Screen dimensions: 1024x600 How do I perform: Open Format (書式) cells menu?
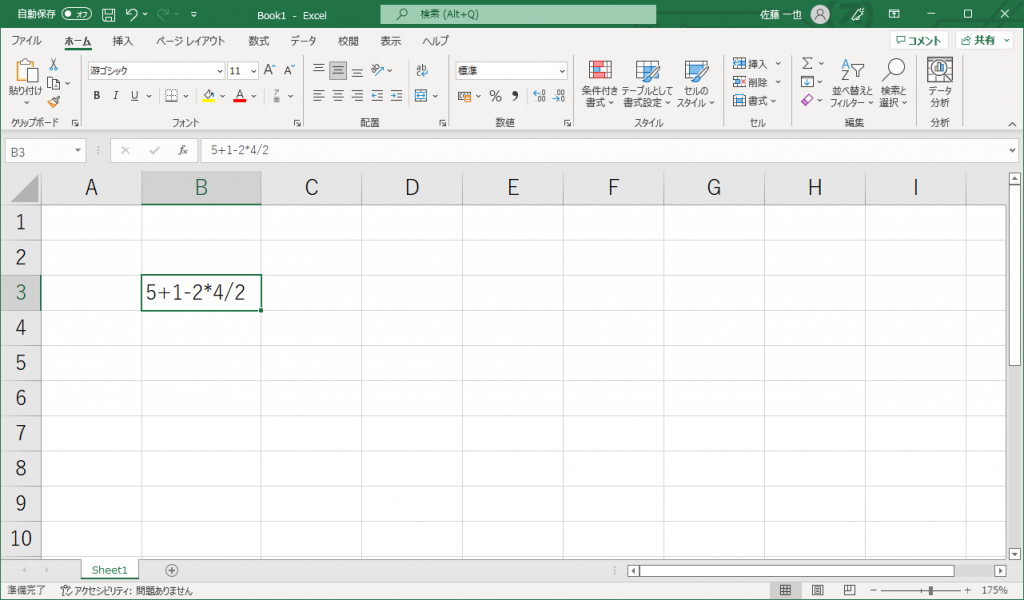click(754, 101)
